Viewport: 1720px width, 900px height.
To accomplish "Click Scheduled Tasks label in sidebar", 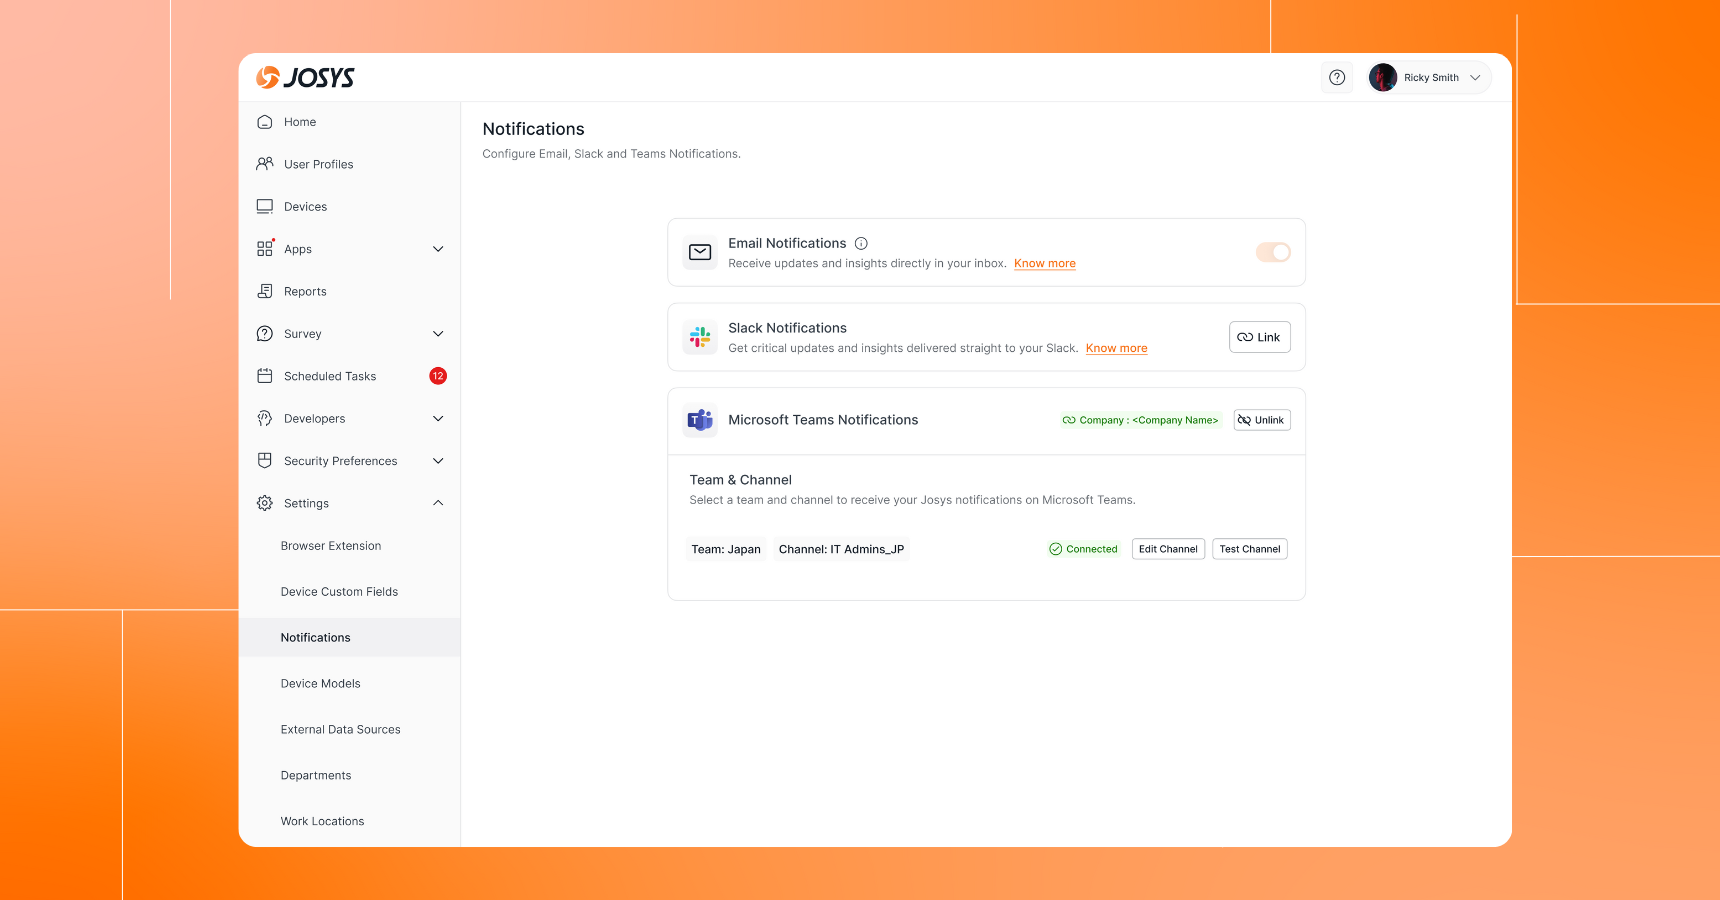I will (330, 376).
